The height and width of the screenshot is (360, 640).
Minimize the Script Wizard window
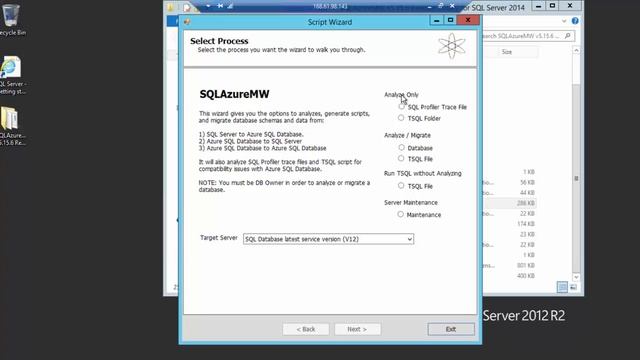[x=436, y=20]
